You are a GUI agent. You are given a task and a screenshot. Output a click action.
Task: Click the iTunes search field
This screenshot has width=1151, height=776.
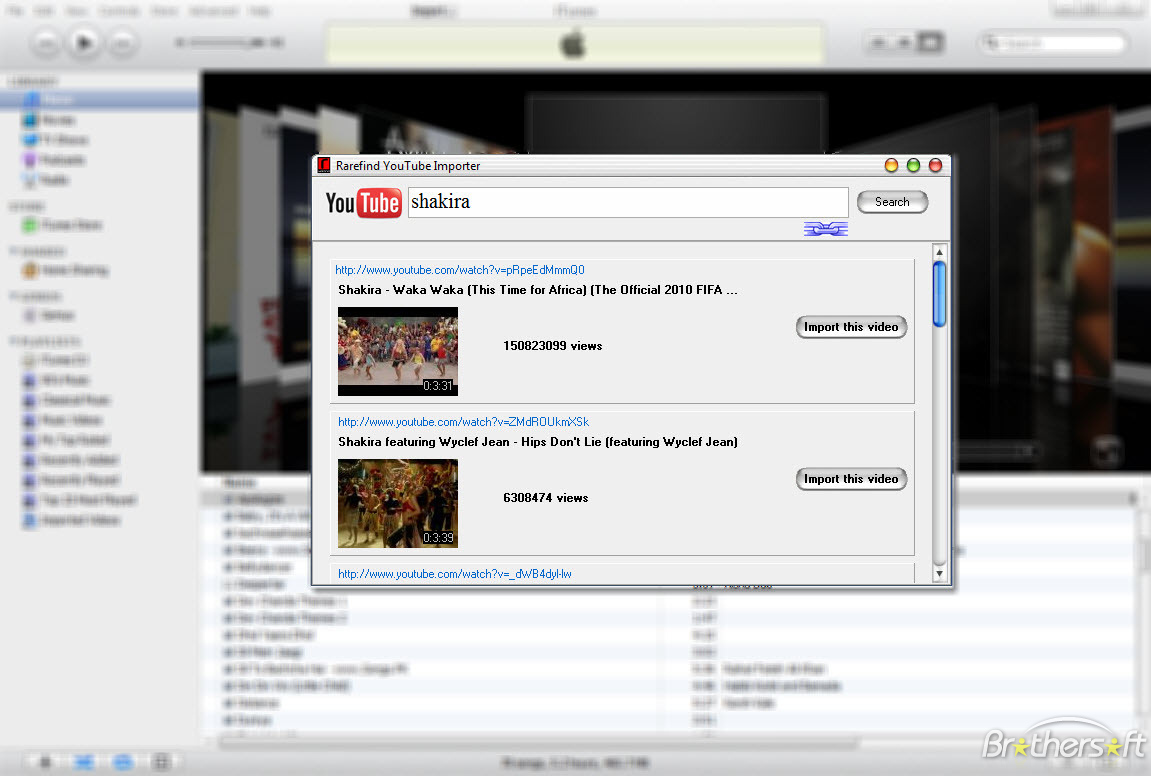[1053, 43]
